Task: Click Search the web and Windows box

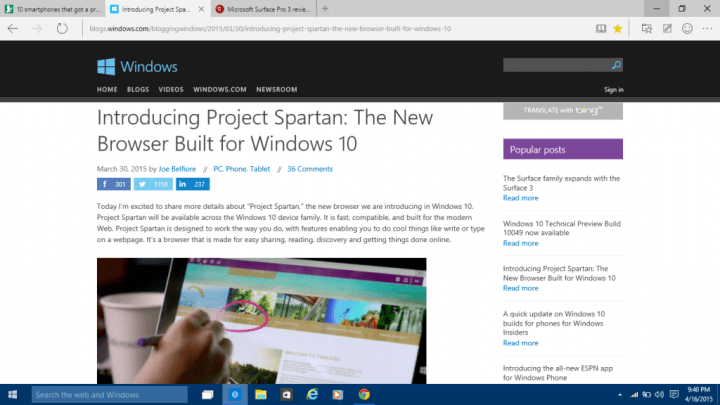Action: [109, 394]
